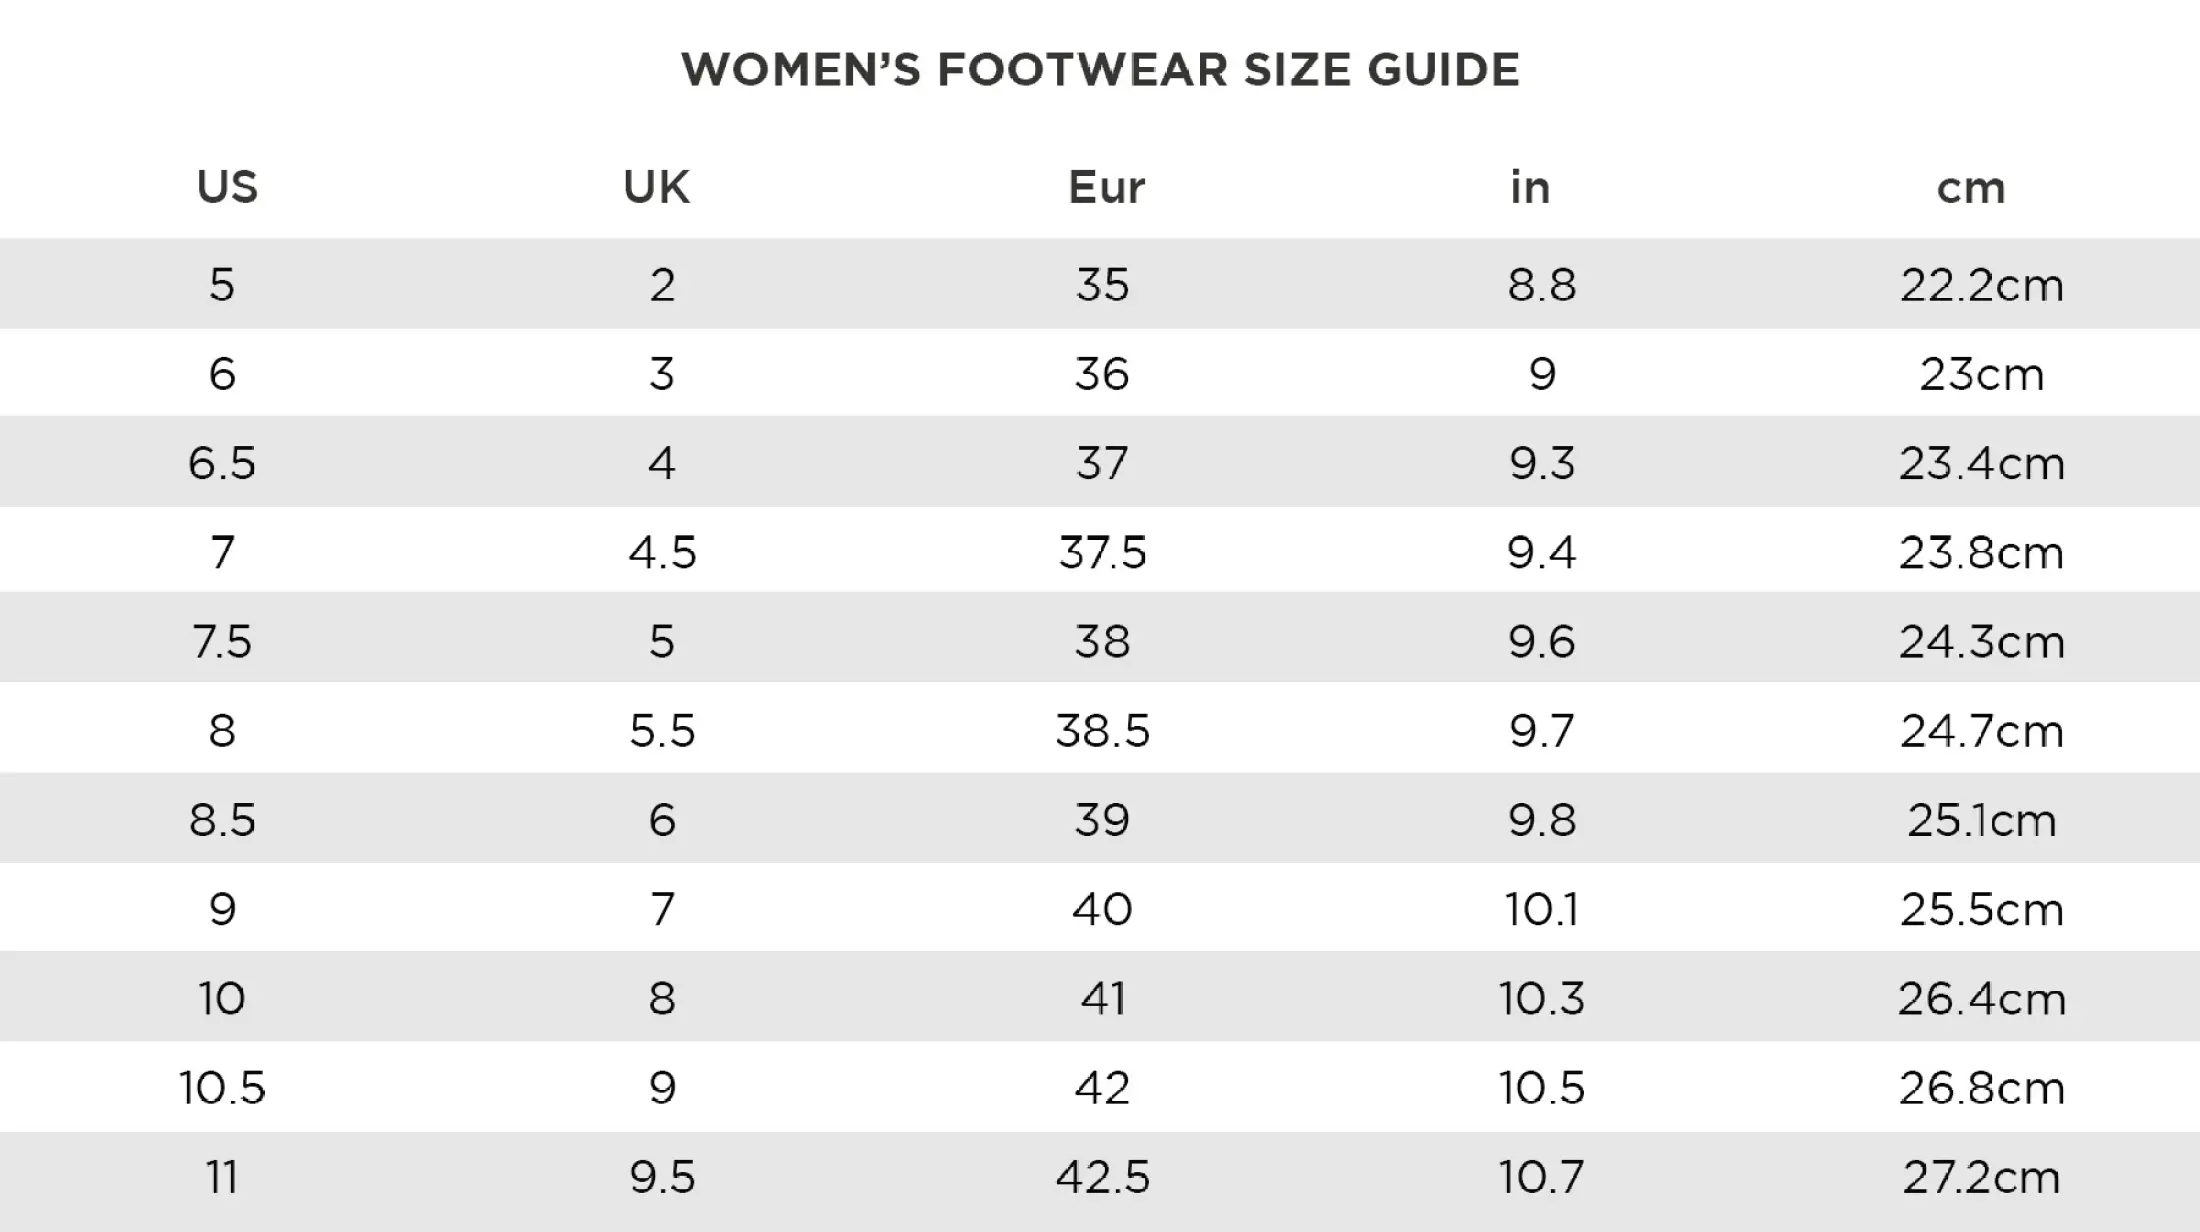2200x1232 pixels.
Task: Click Eur size 36 cell
Action: [1102, 374]
